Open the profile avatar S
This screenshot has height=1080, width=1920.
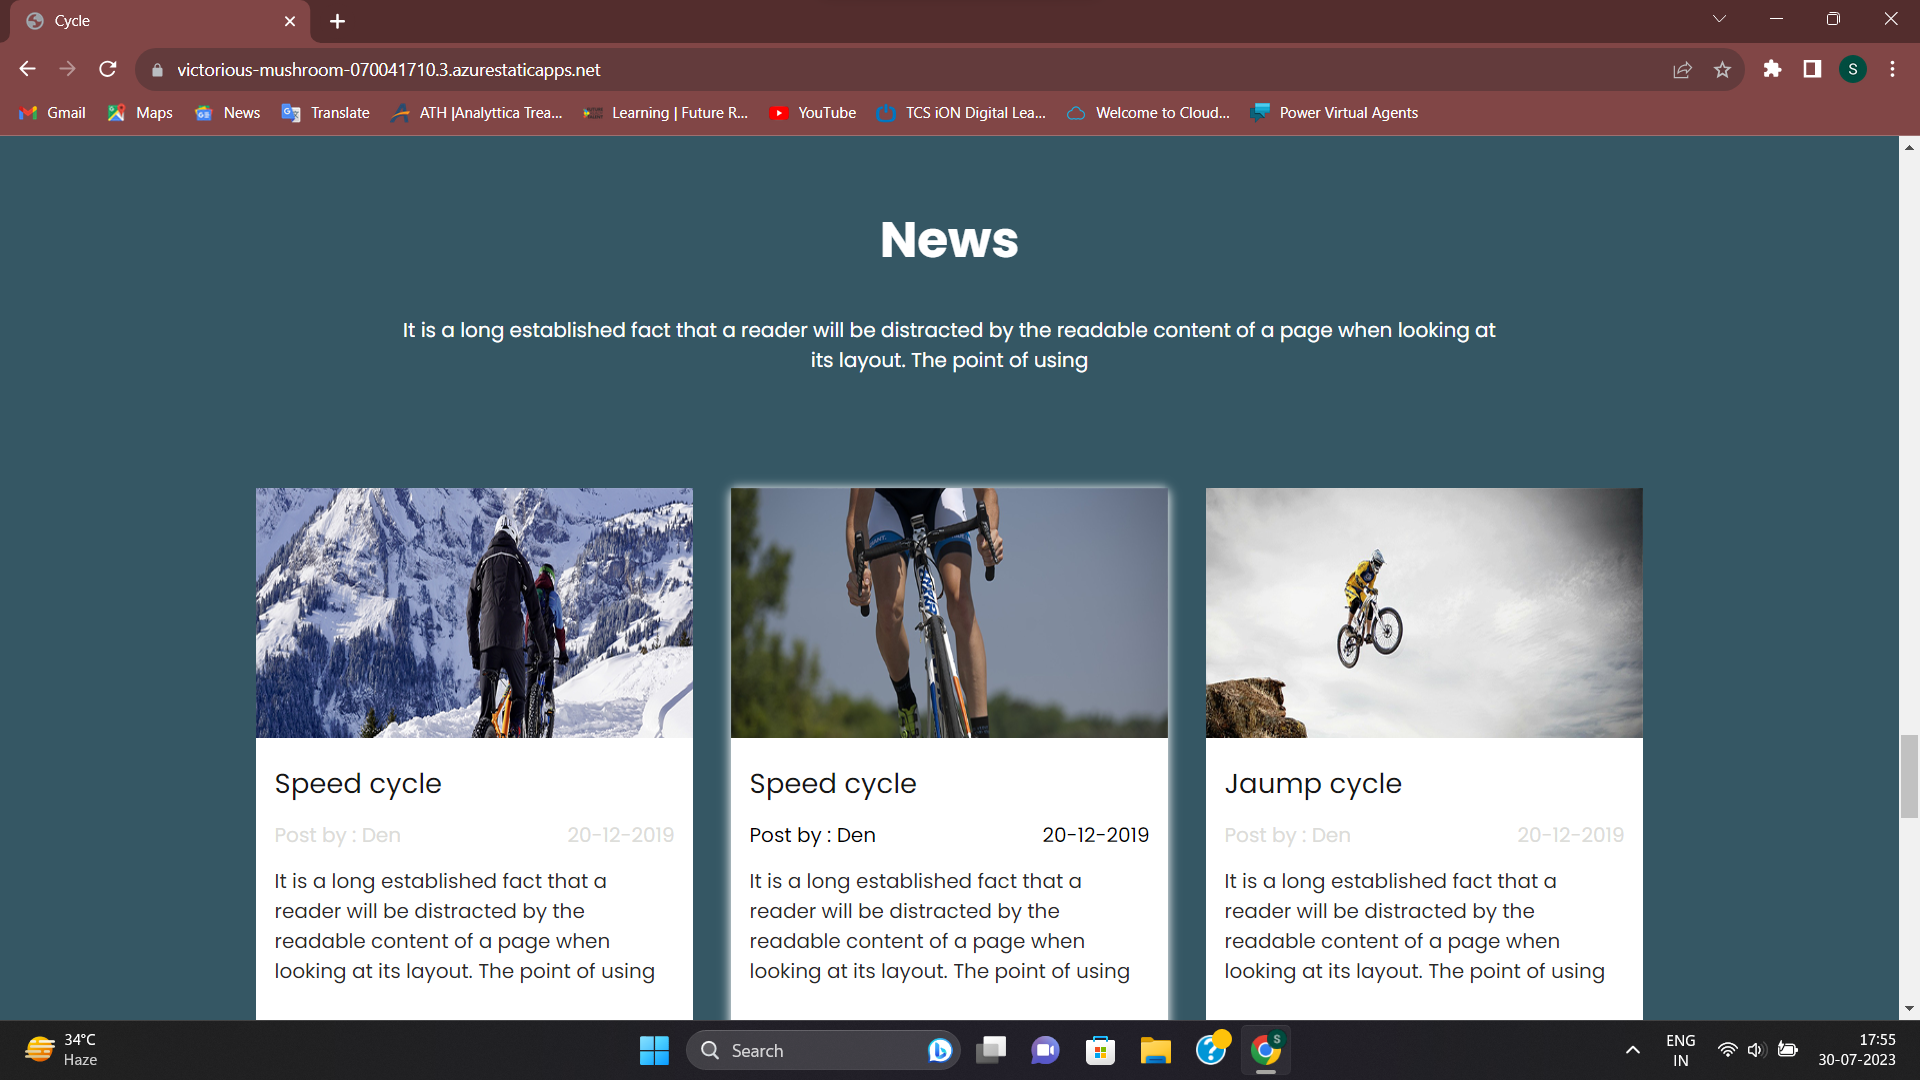pyautogui.click(x=1852, y=69)
